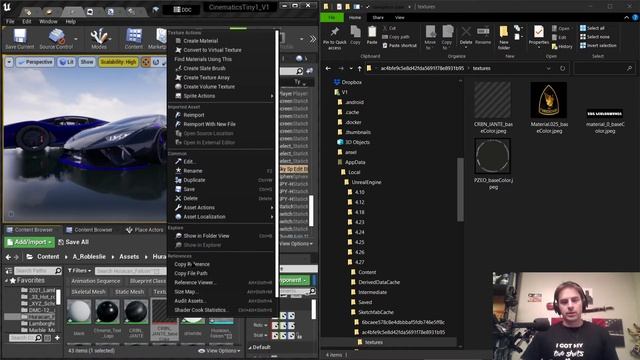Open the Modes toolbar button
This screenshot has height=360, width=640.
pyautogui.click(x=99, y=39)
